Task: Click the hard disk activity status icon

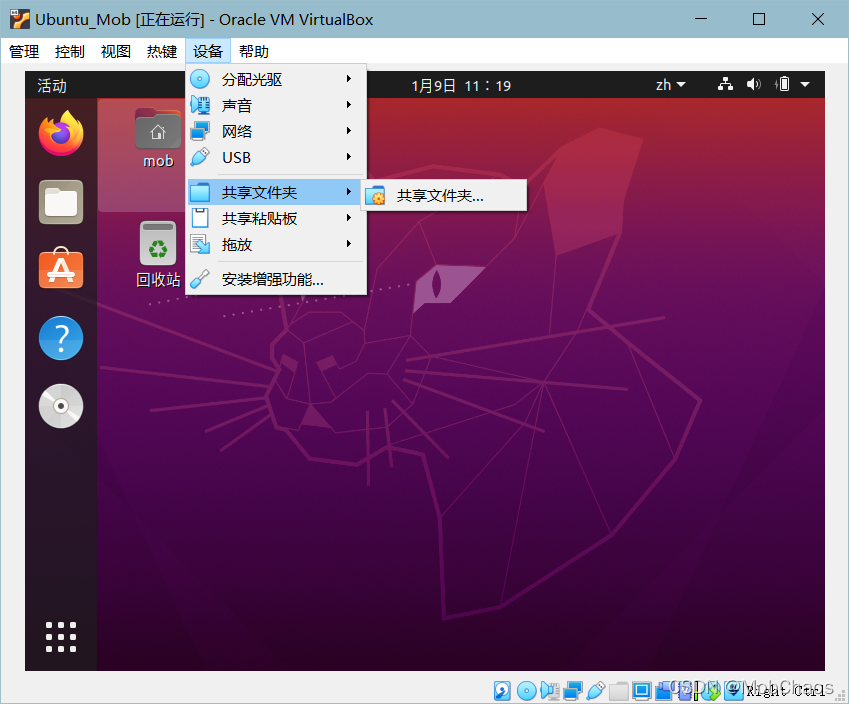Action: point(502,690)
